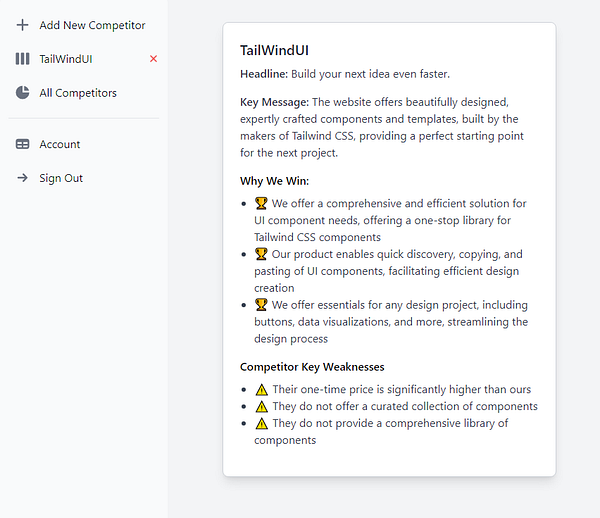
Task: Click the columns icon beside TailWindUI
Action: 23,59
